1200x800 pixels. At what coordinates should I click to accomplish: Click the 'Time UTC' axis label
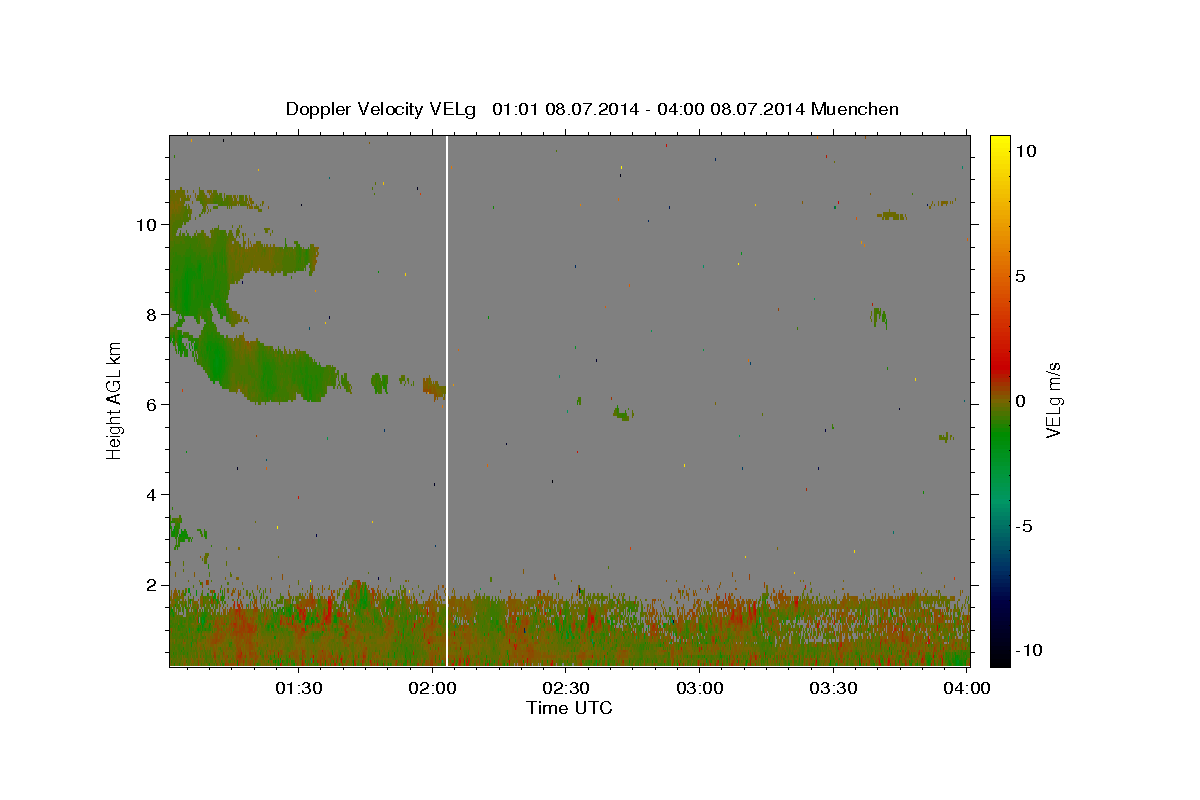tap(569, 708)
